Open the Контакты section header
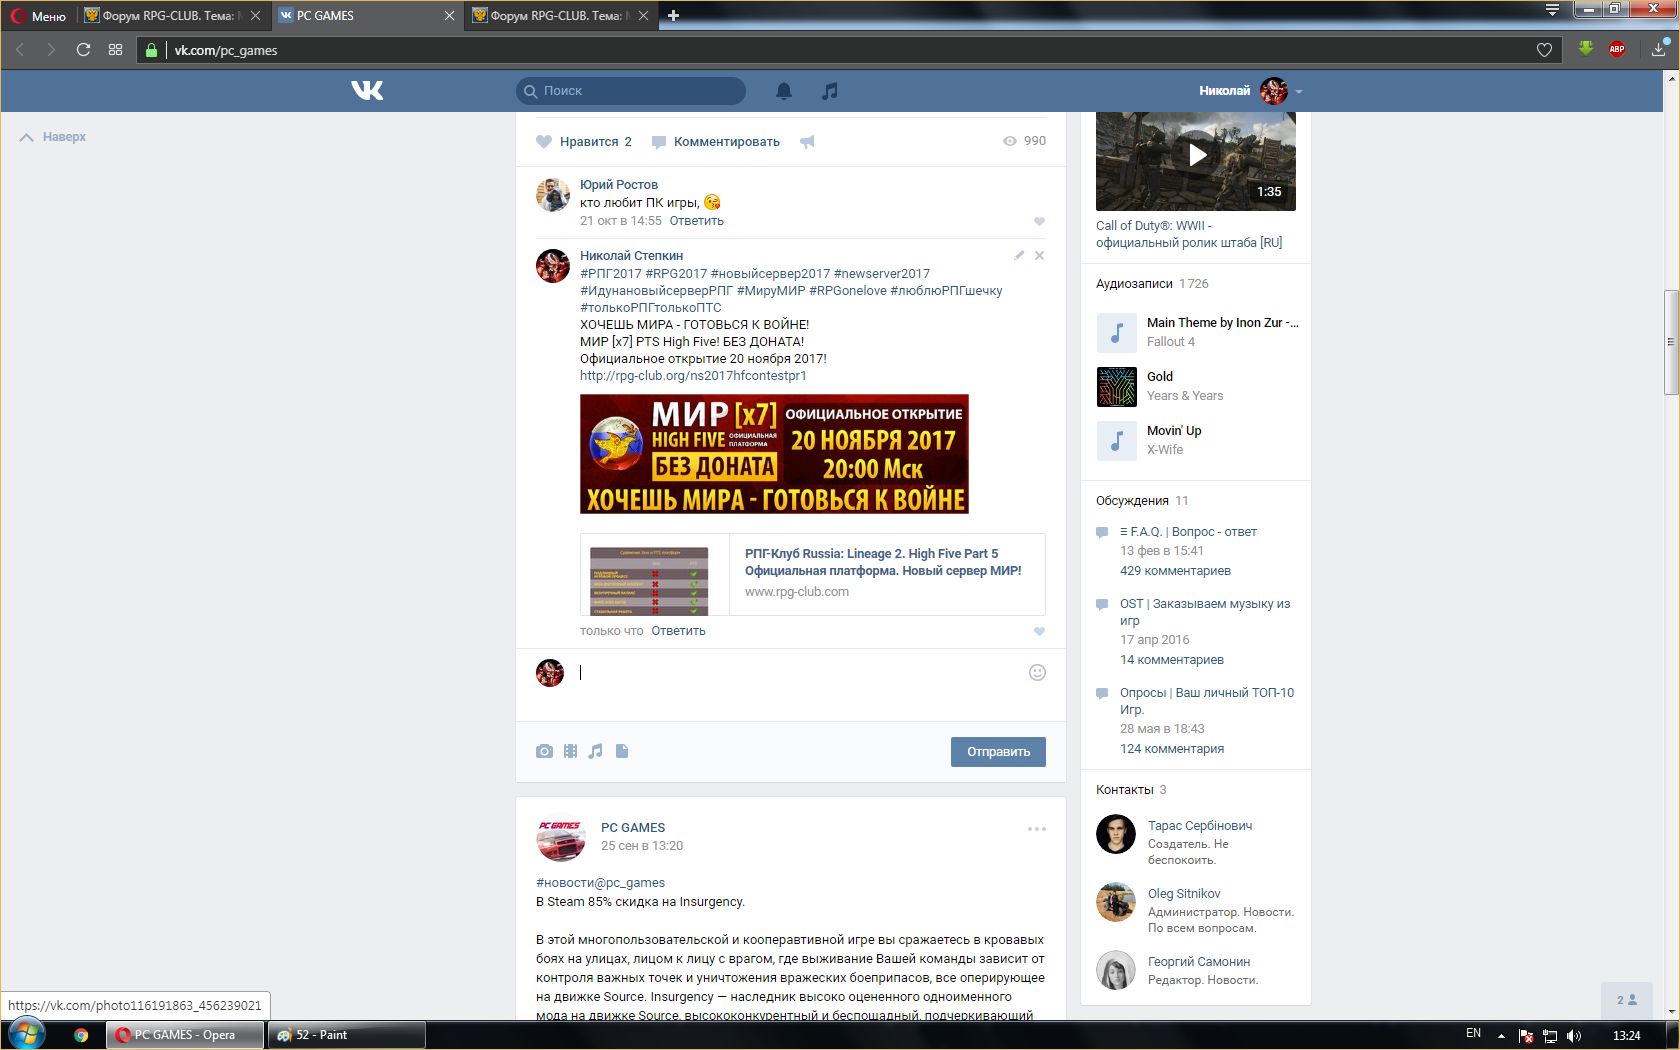 click(x=1124, y=790)
